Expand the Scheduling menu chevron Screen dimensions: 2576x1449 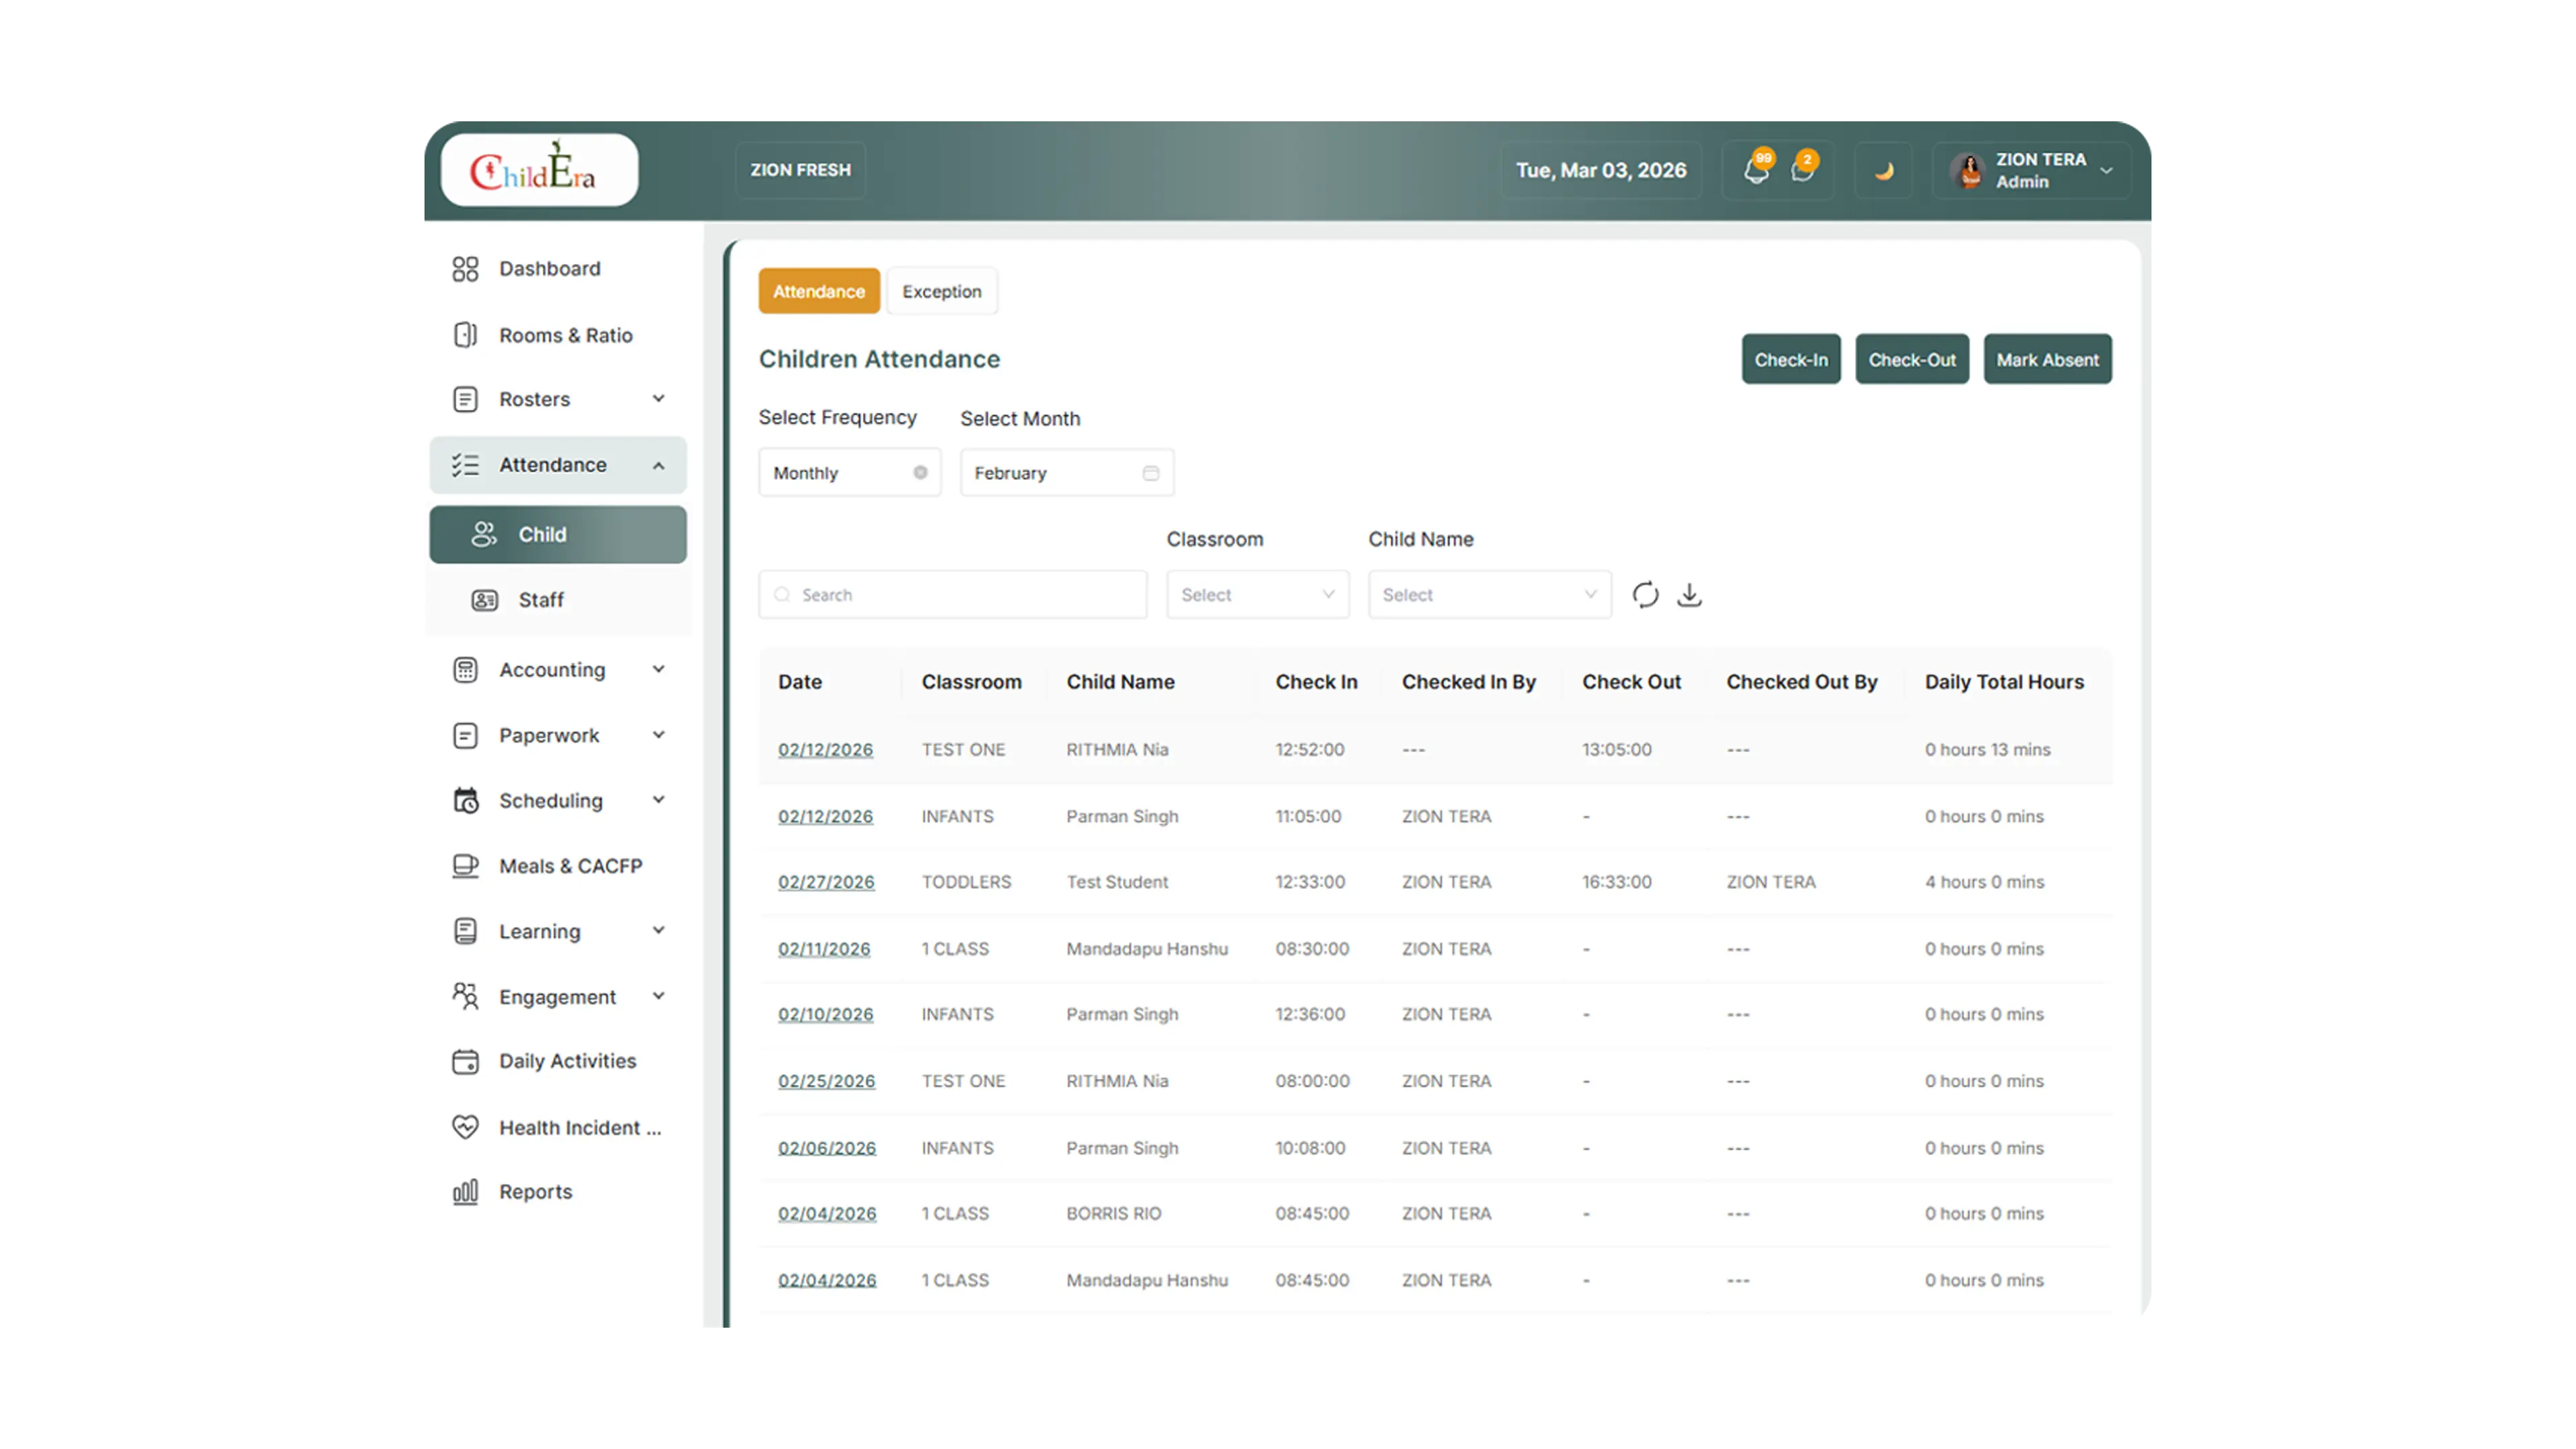(659, 800)
